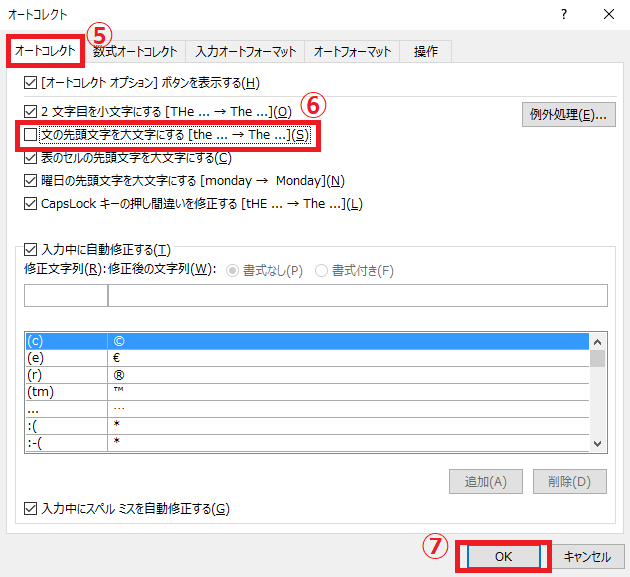The width and height of the screenshot is (630, 577).
Task: Open the オートフォーマット tab
Action: pyautogui.click(x=352, y=51)
